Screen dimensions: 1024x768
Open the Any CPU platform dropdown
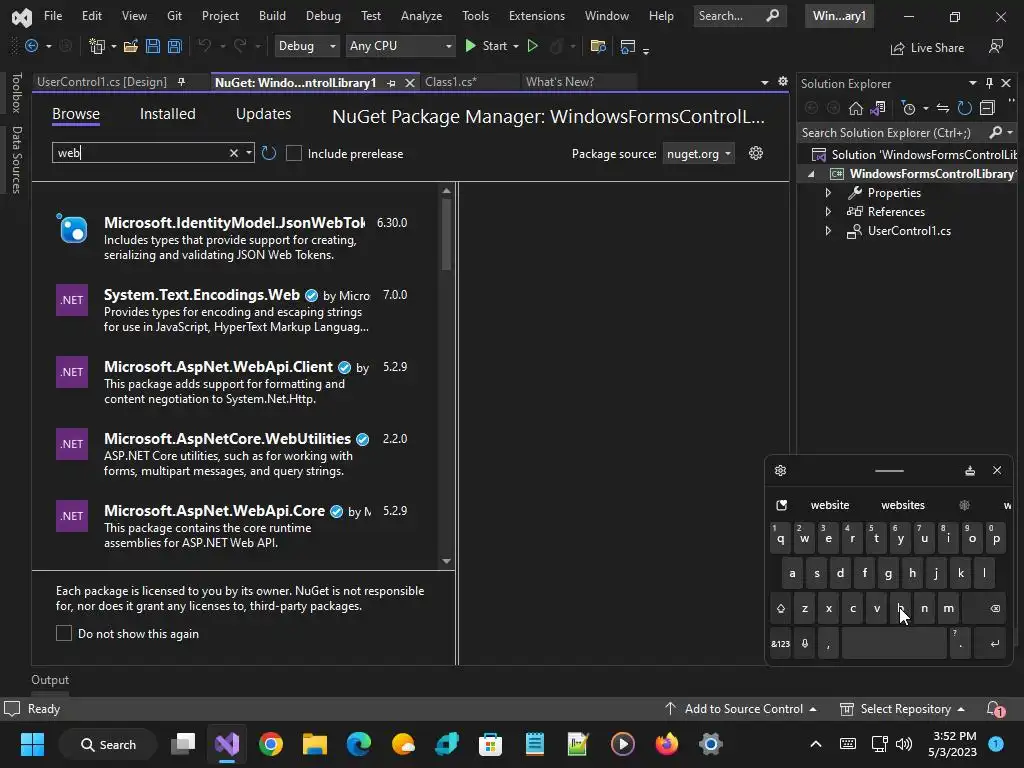click(x=400, y=46)
